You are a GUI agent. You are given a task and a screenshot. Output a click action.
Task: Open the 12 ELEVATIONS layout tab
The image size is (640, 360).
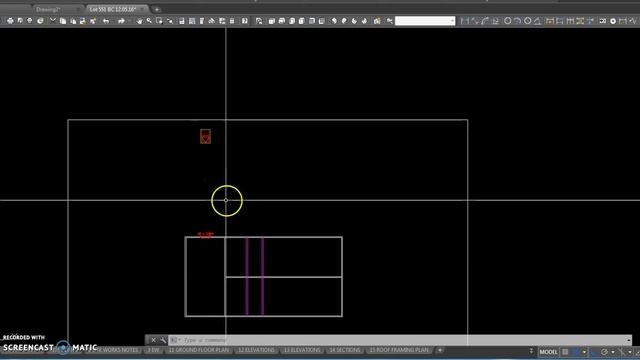(x=256, y=350)
